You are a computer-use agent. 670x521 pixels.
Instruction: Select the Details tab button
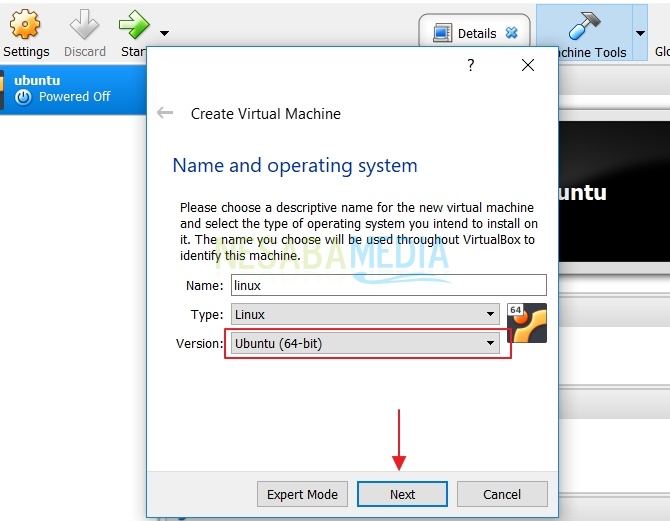click(474, 33)
